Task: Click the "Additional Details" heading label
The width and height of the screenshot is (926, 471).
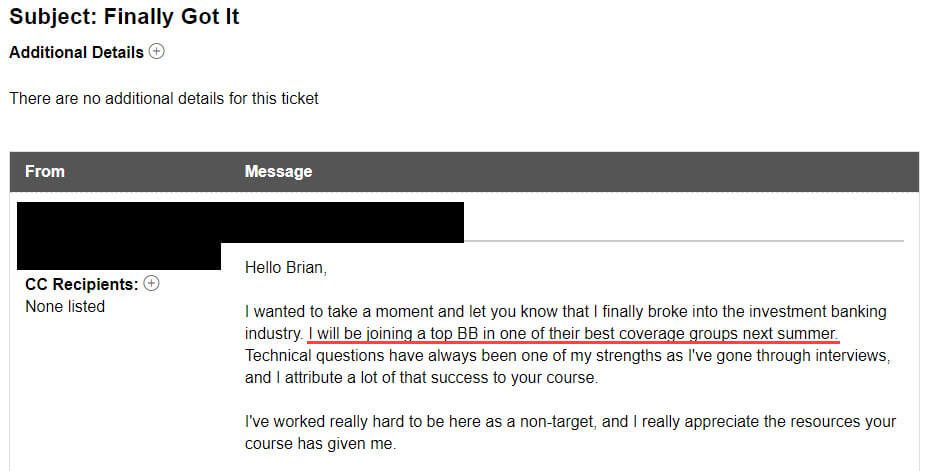Action: (x=76, y=52)
